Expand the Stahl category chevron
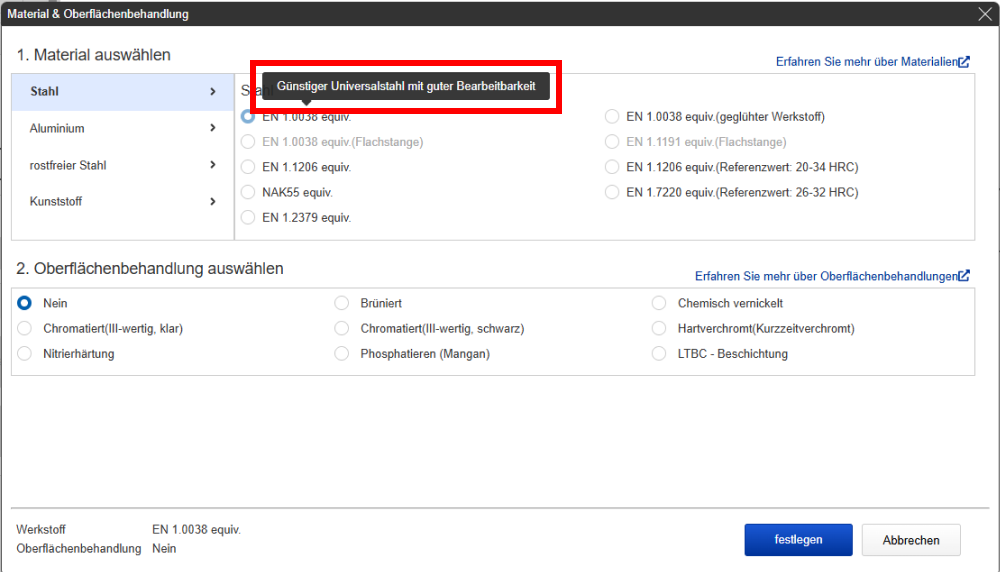 [212, 91]
